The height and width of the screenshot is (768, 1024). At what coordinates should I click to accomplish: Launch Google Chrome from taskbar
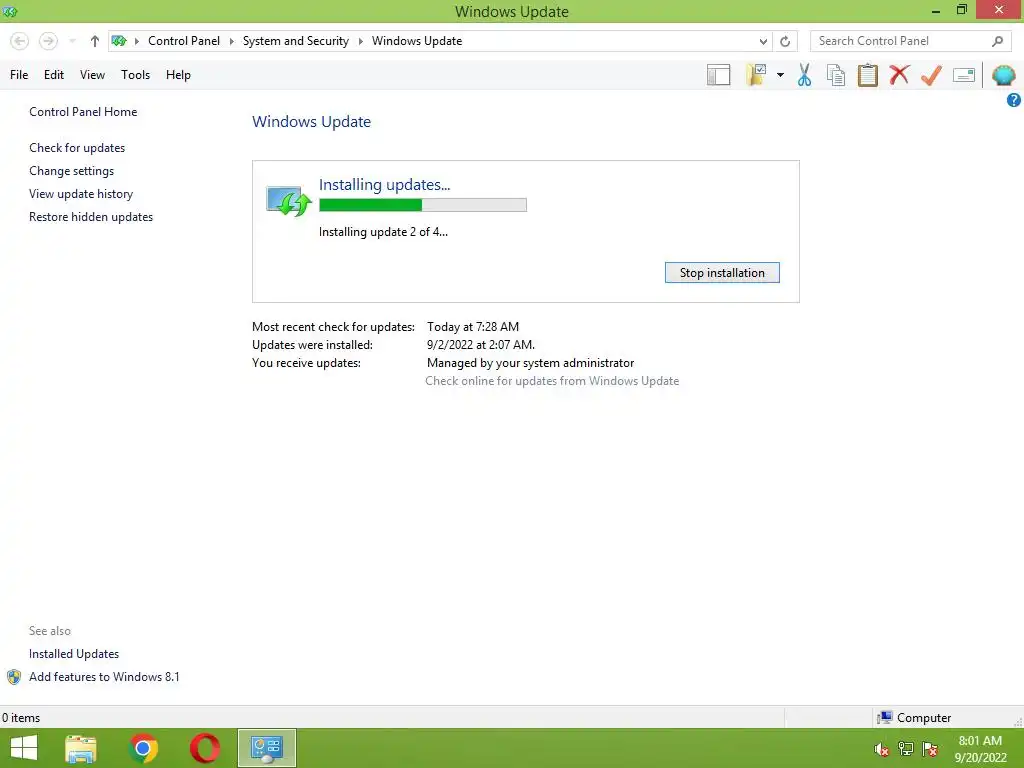pyautogui.click(x=144, y=748)
